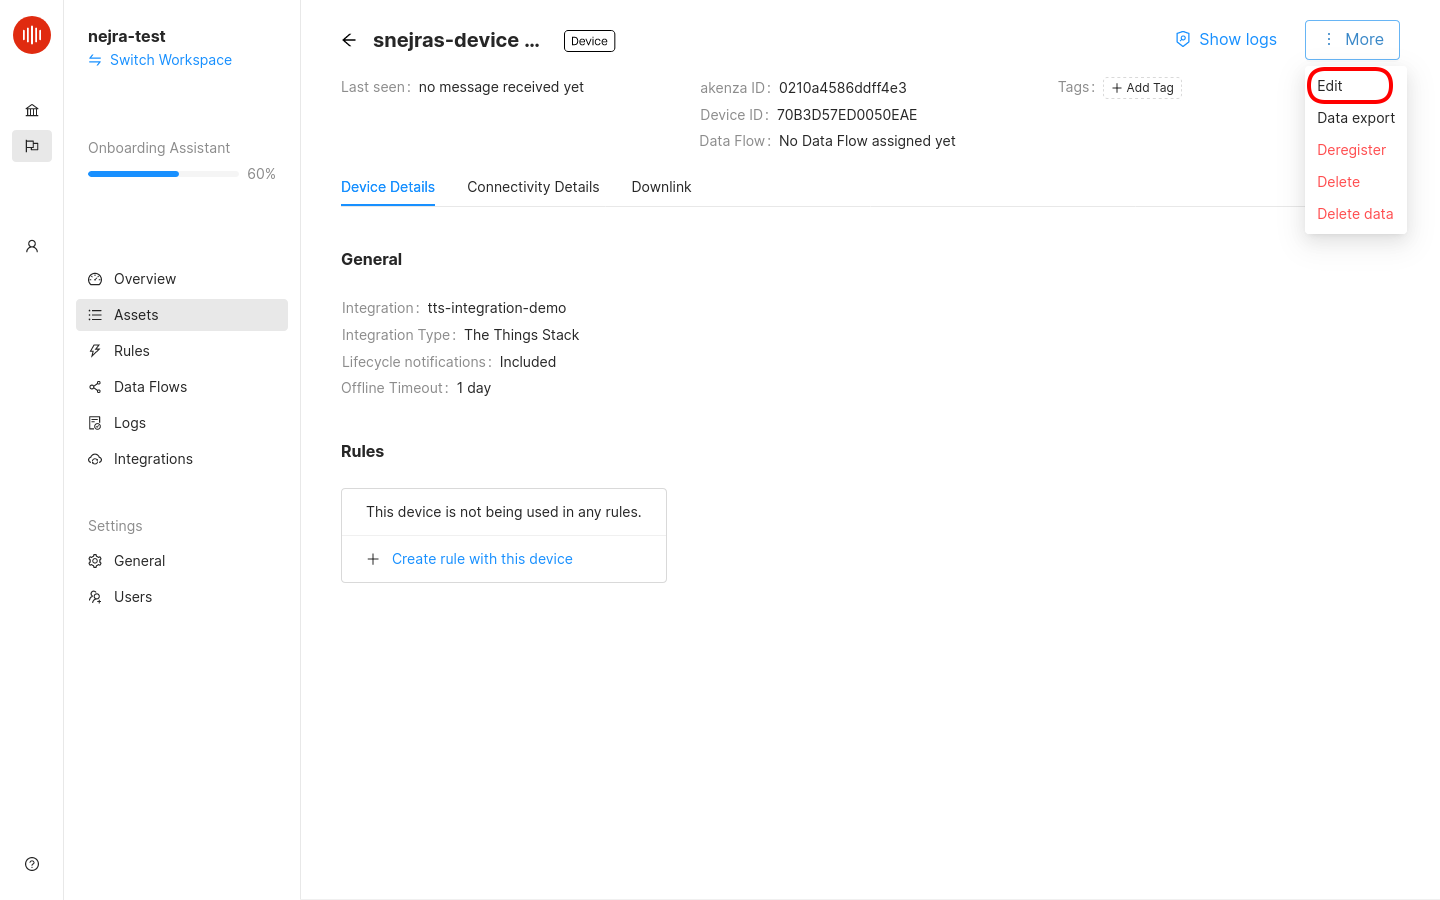
Task: Click the Onboarding Assistant progress bar
Action: point(164,174)
